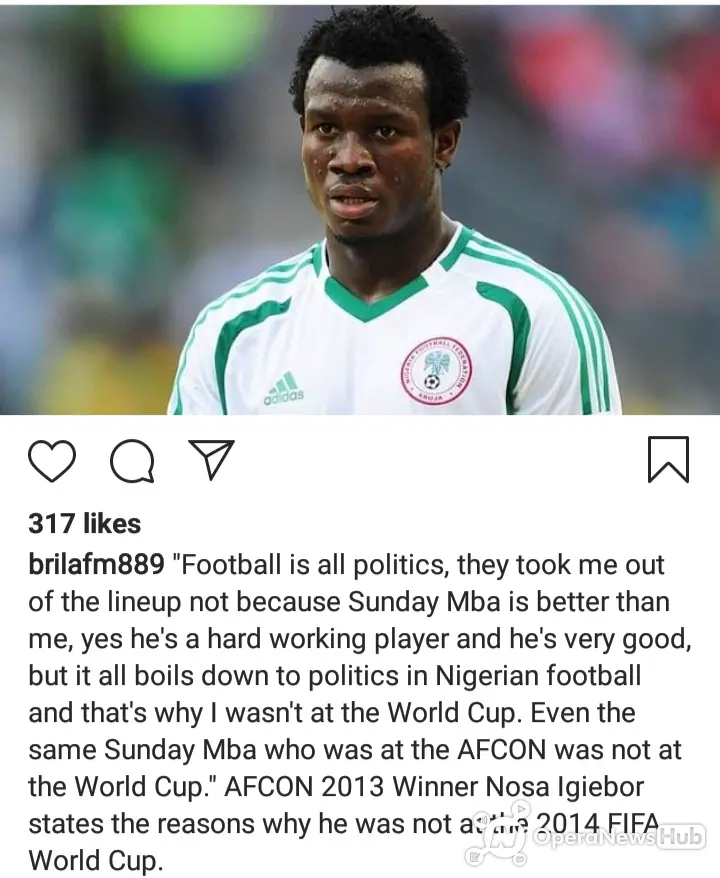Screen dimensions: 720x878
Task: Open comments via the speech bubble icon
Action: pos(132,461)
